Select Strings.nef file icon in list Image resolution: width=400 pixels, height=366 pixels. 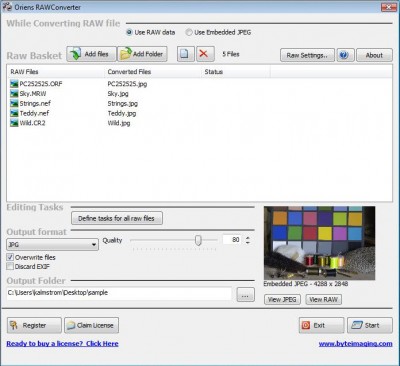tap(14, 103)
